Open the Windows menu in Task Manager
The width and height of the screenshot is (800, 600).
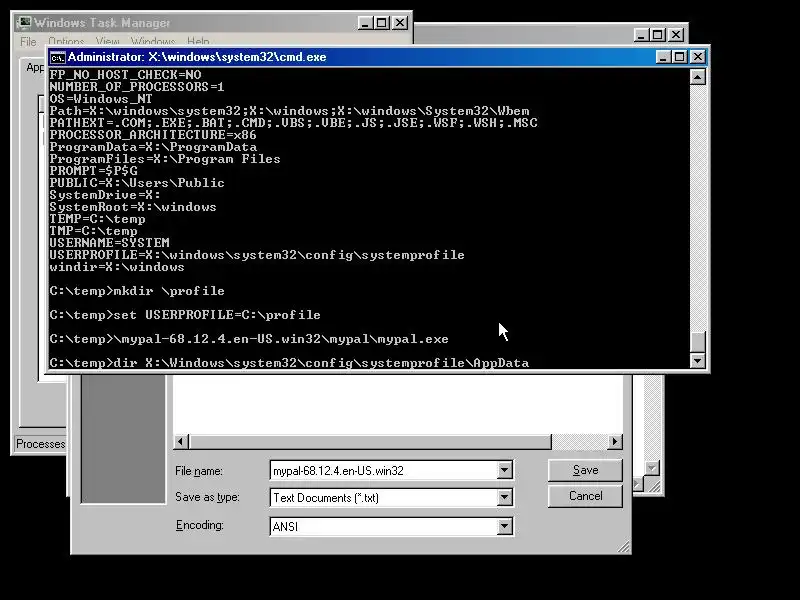pyautogui.click(x=153, y=41)
